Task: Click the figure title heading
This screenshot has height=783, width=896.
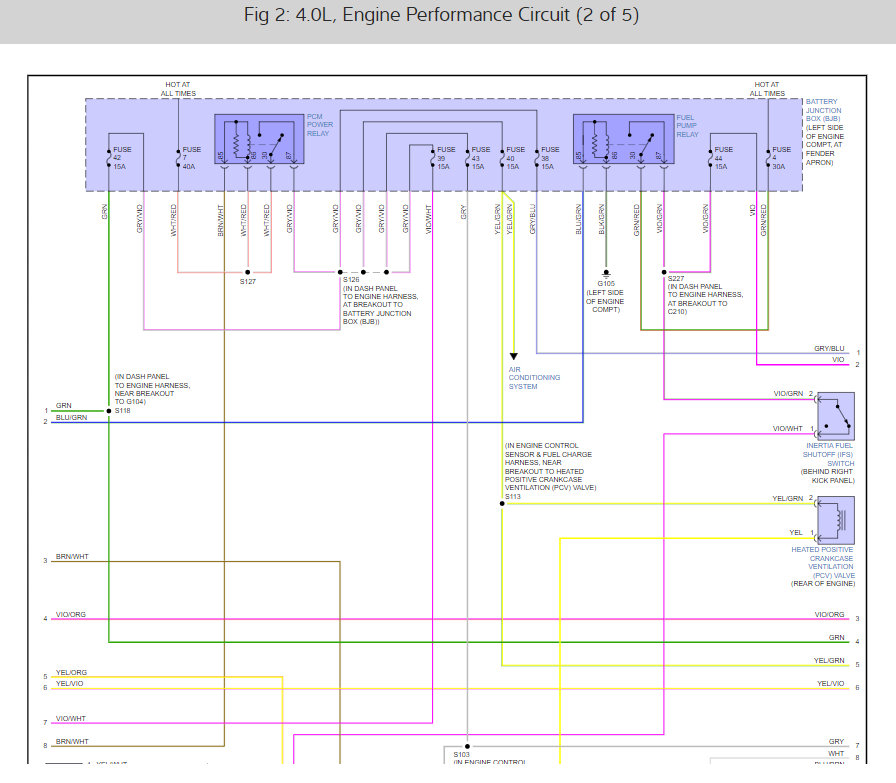Action: pos(441,15)
